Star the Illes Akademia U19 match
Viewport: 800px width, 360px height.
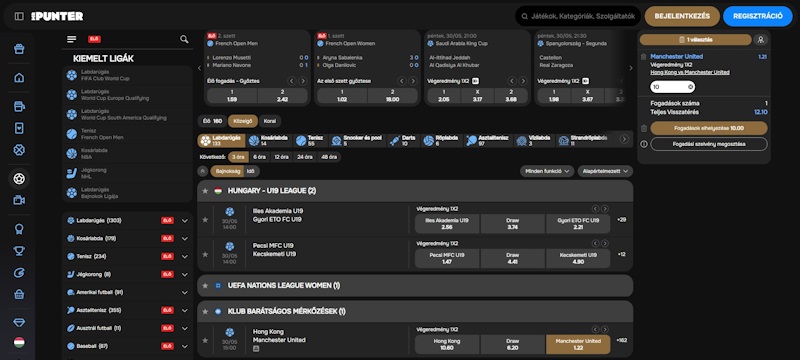coord(205,220)
